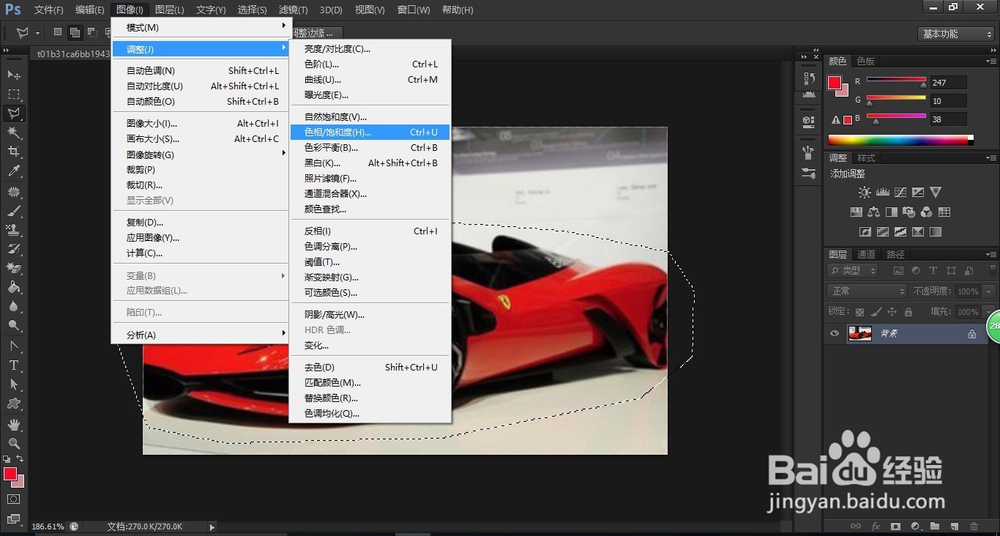
Task: Expand the 图像旋转(G) submenu
Action: coord(199,154)
